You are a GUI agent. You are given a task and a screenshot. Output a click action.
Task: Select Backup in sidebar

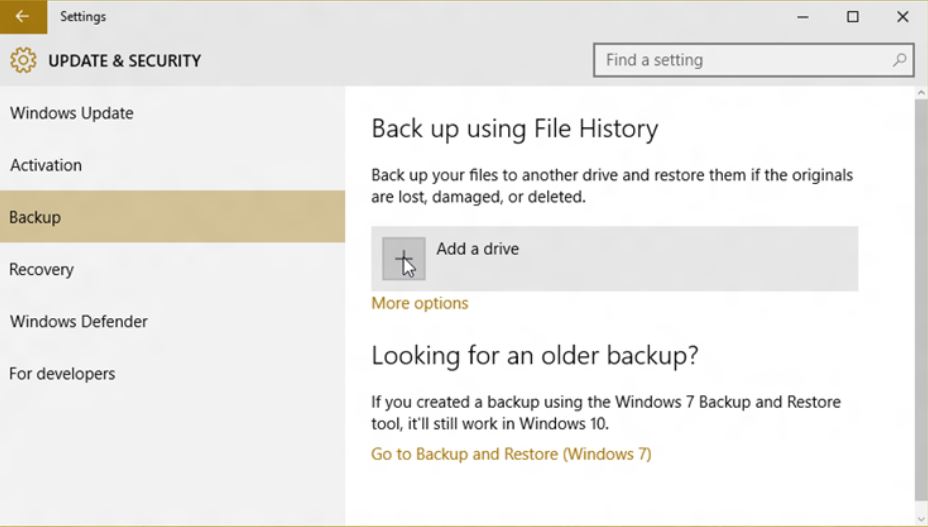(172, 217)
